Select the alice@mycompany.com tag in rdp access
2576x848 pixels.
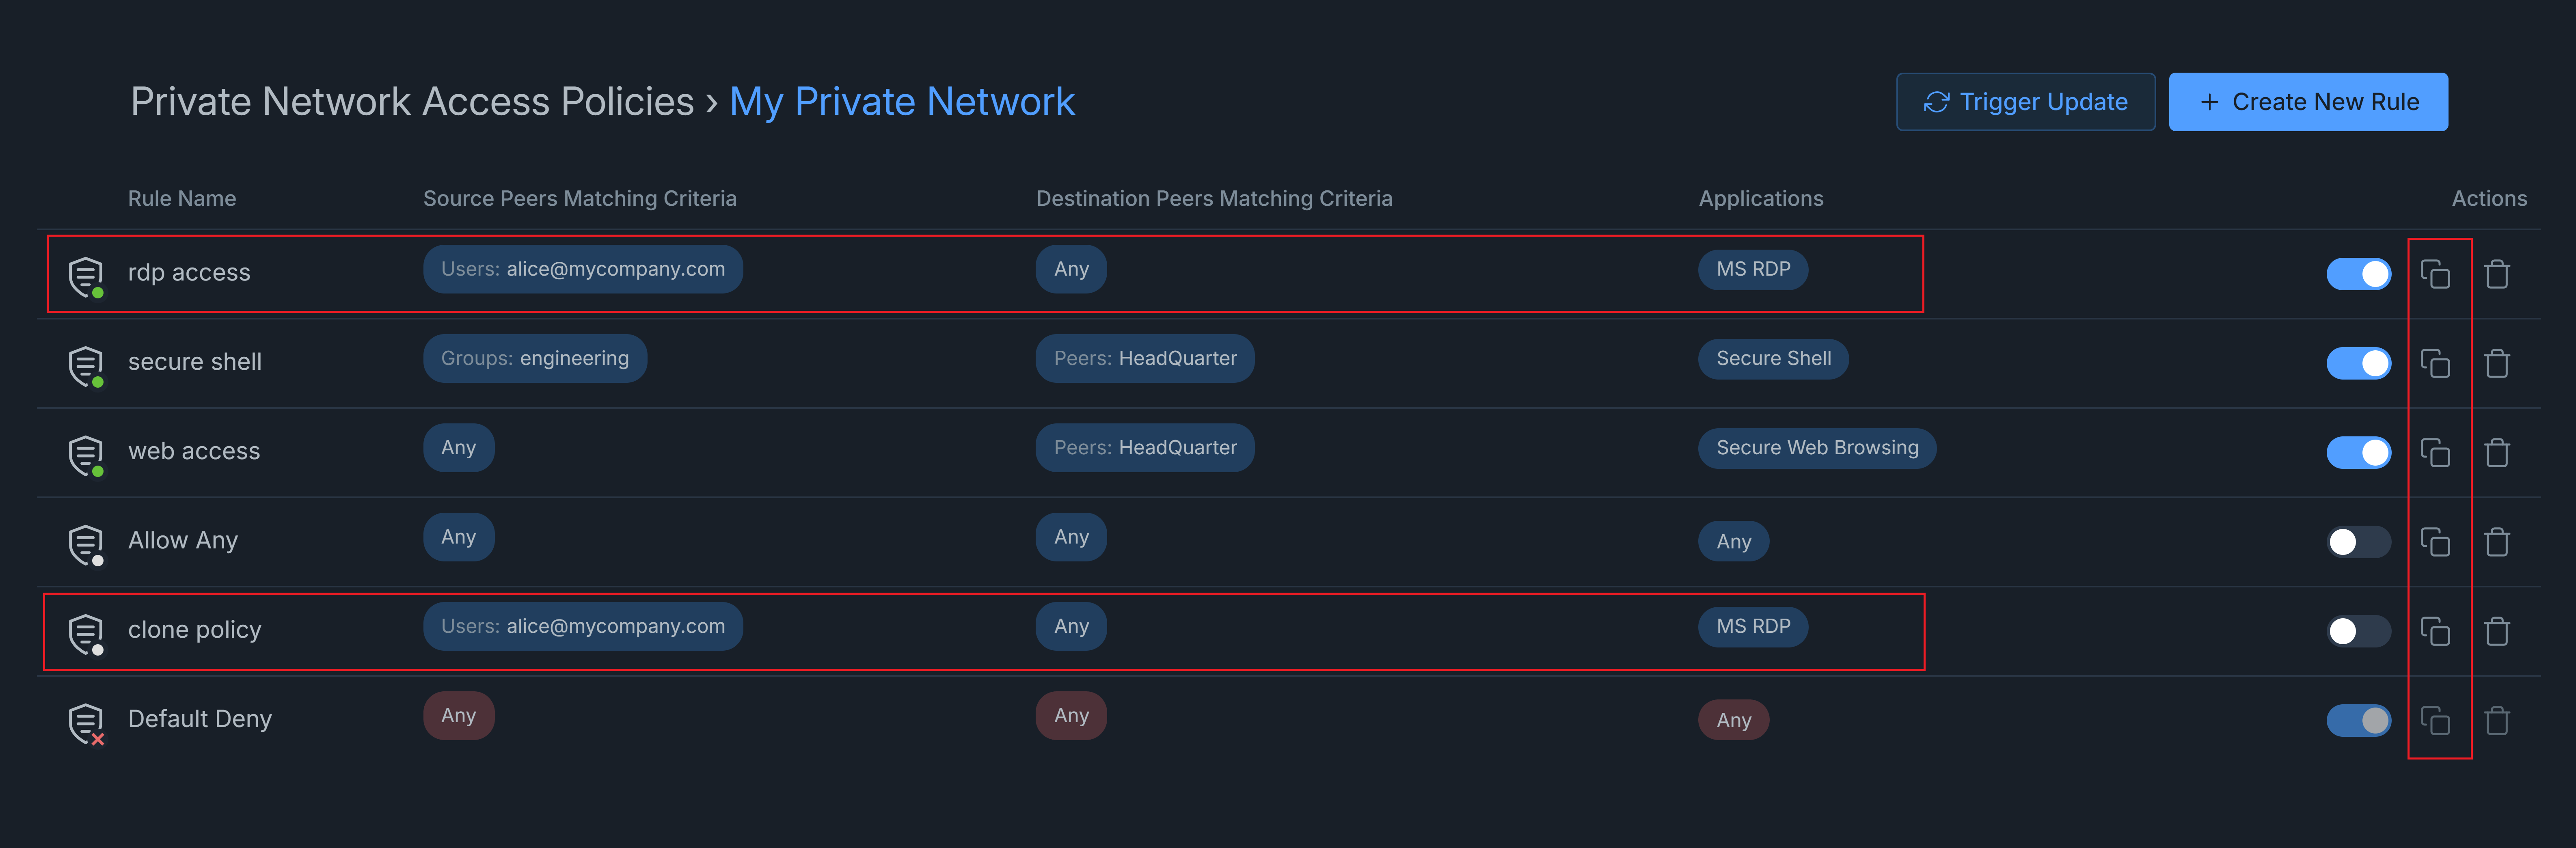click(x=582, y=269)
